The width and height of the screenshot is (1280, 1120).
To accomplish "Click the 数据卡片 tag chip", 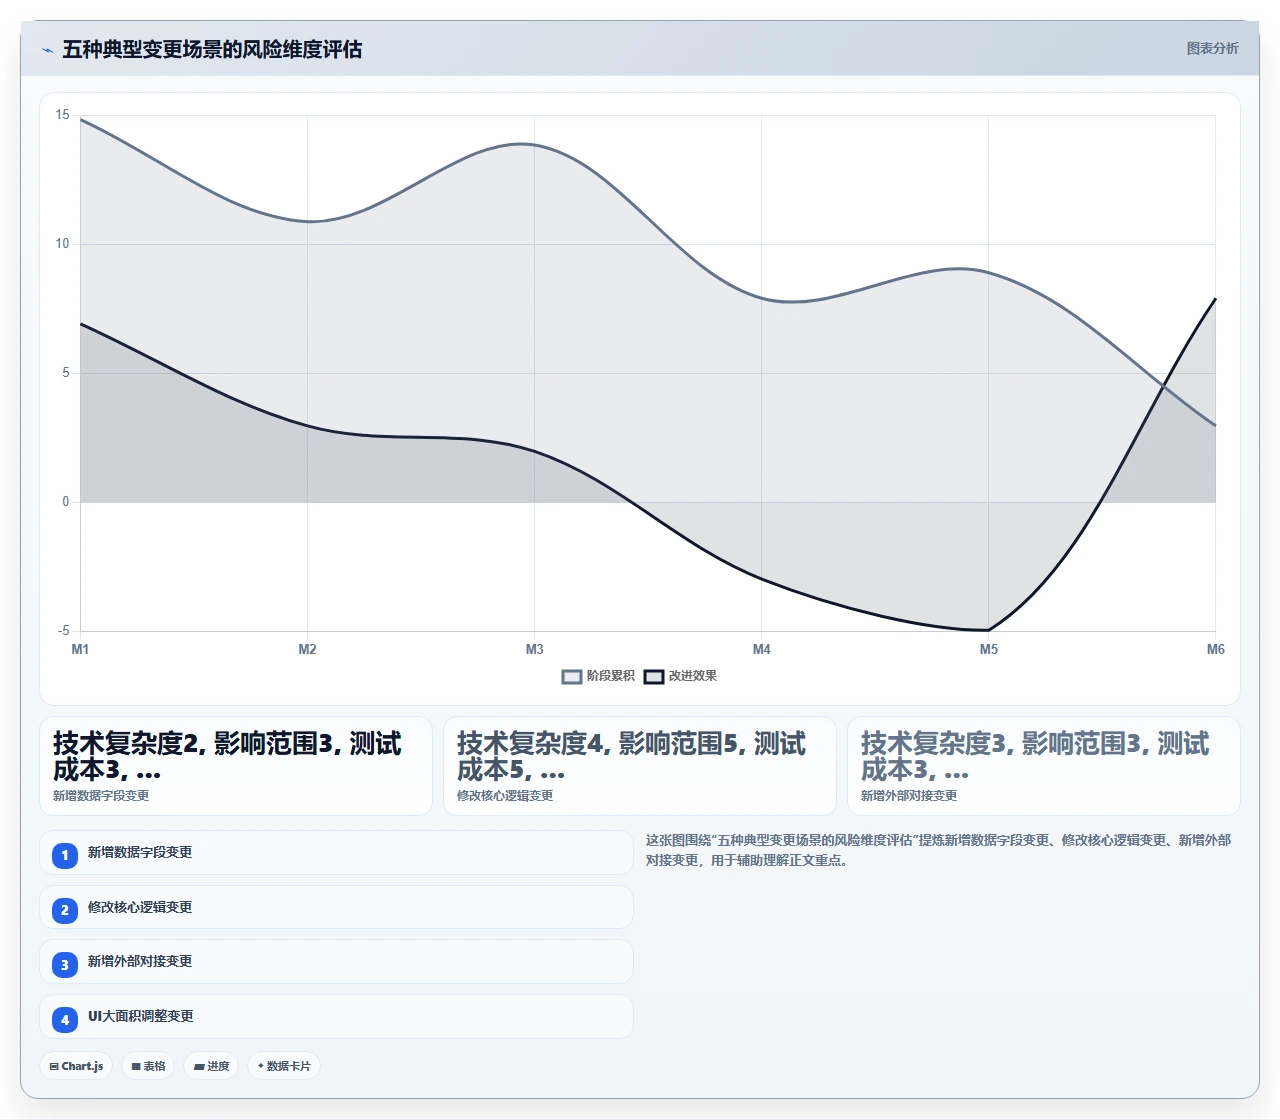I will pos(284,1066).
